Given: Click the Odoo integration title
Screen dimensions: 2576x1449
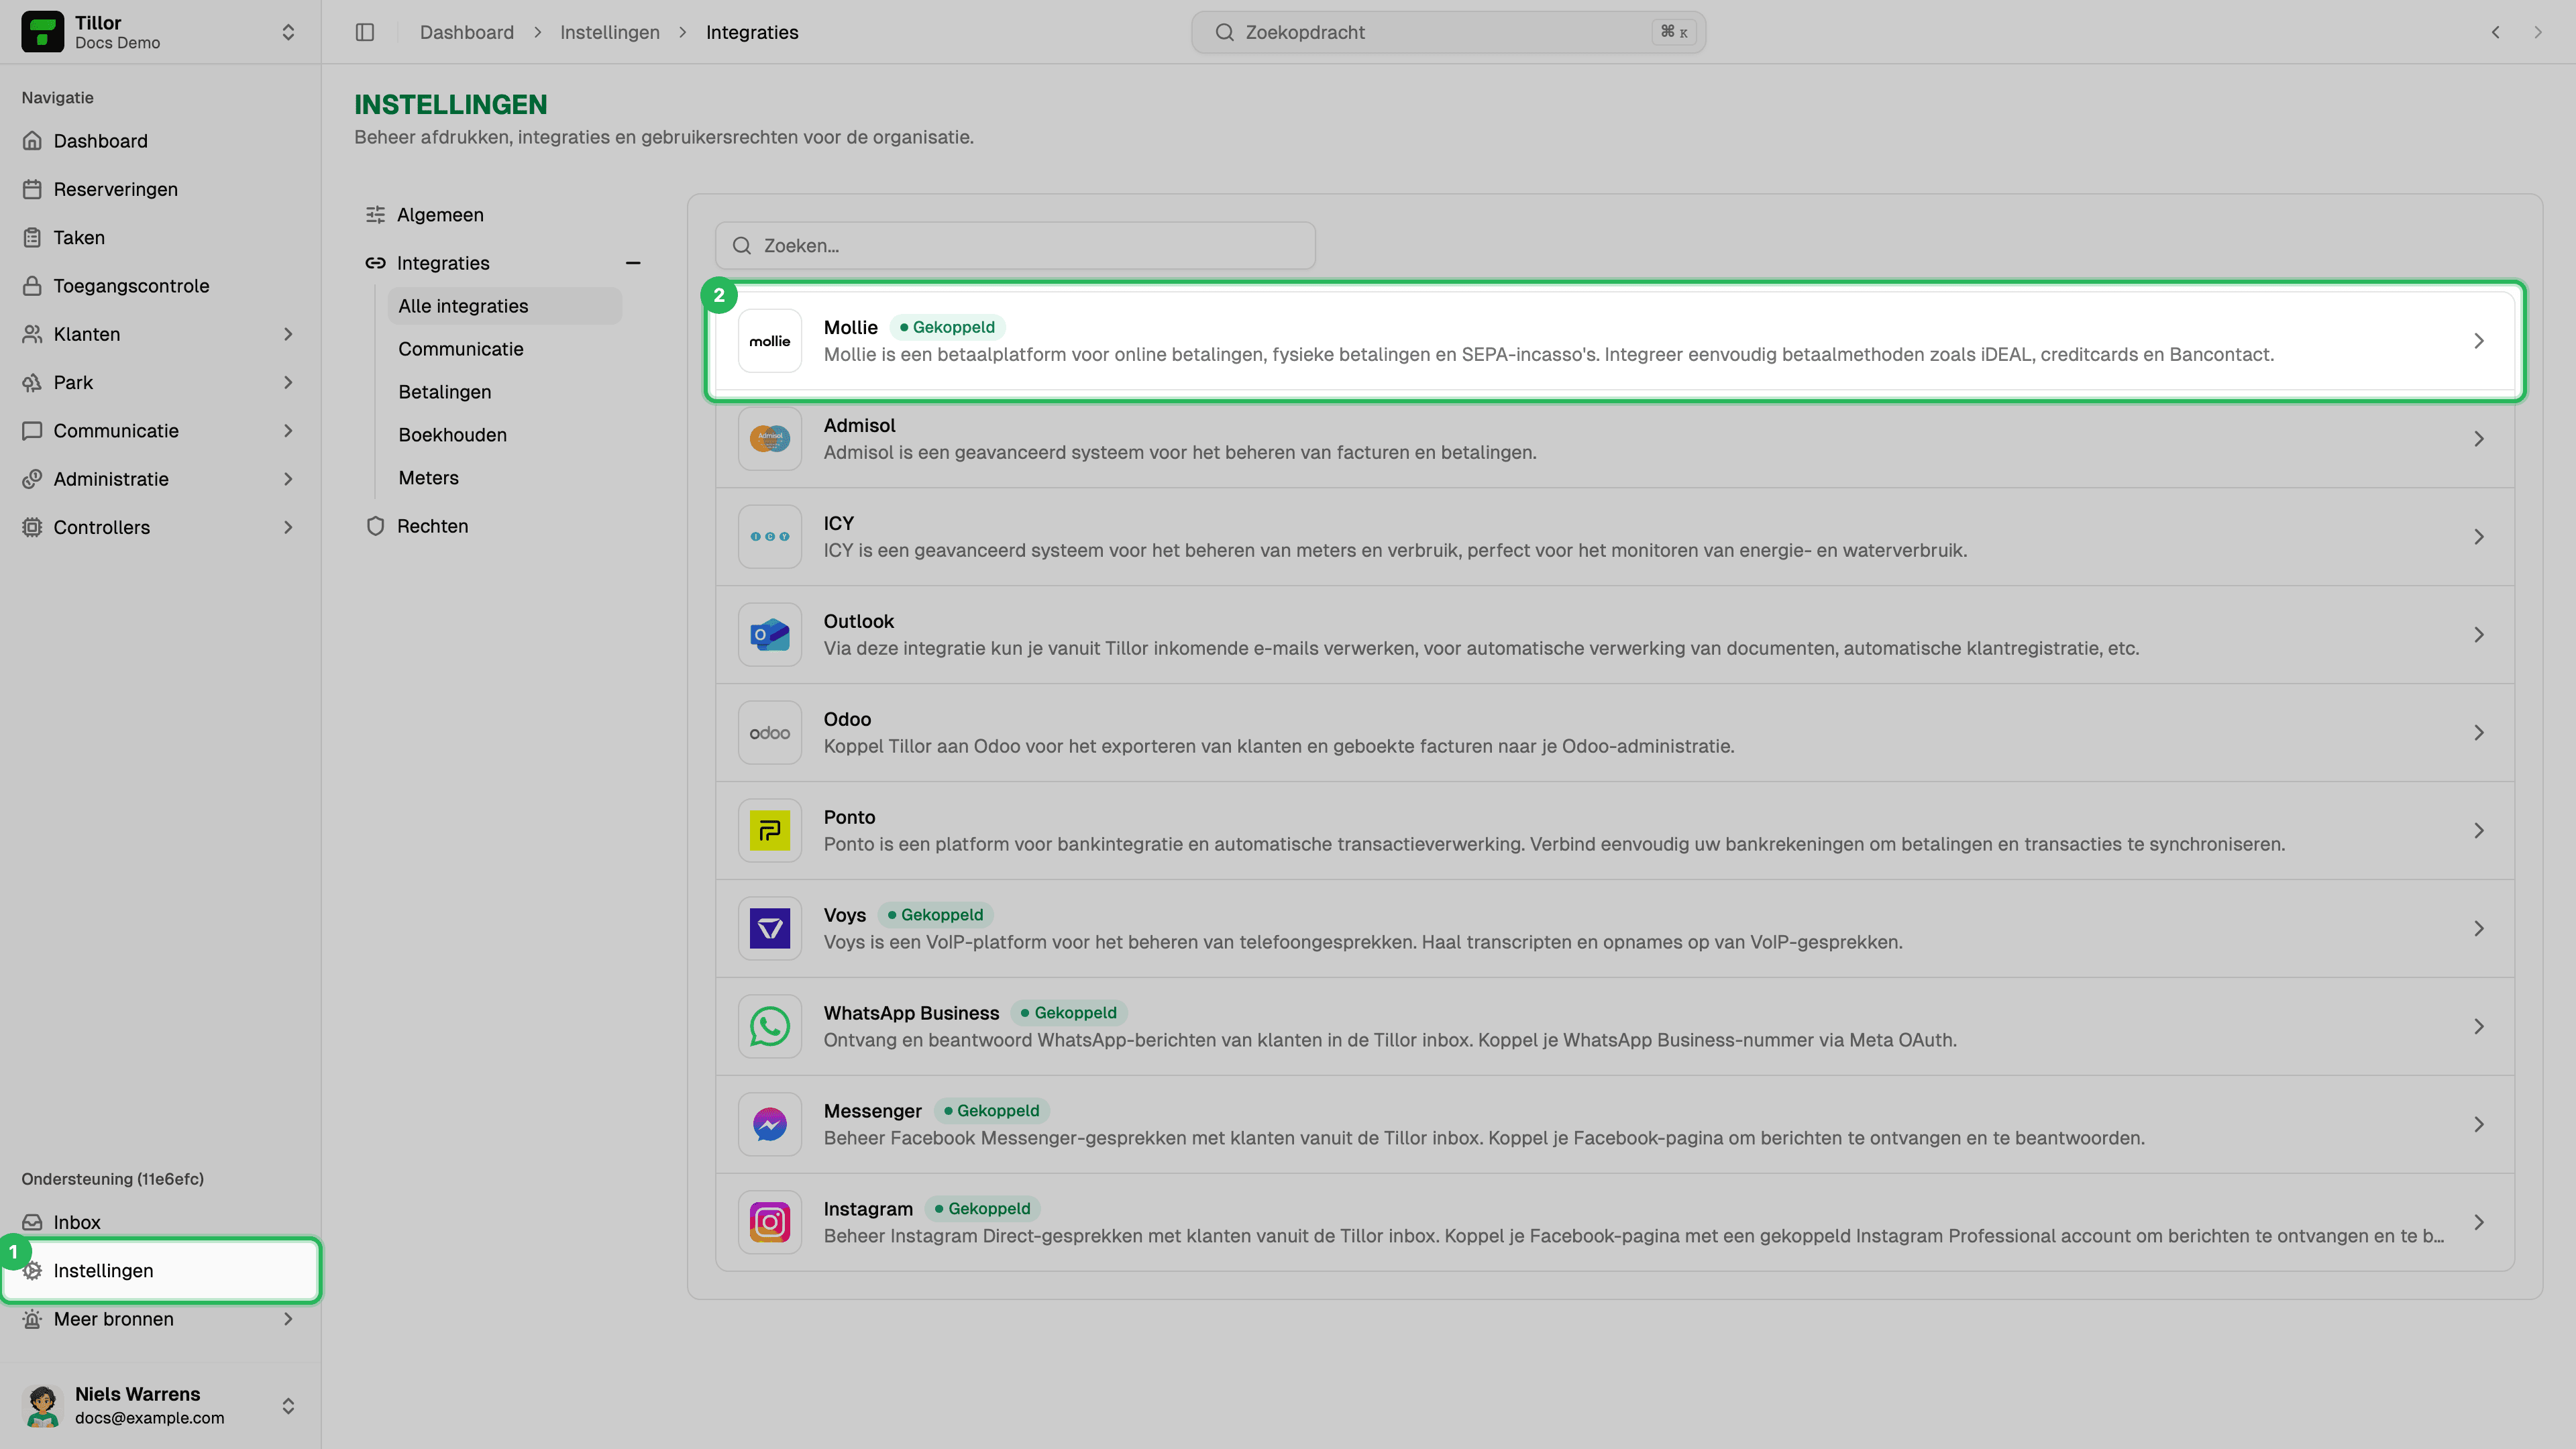Looking at the screenshot, I should [x=847, y=719].
